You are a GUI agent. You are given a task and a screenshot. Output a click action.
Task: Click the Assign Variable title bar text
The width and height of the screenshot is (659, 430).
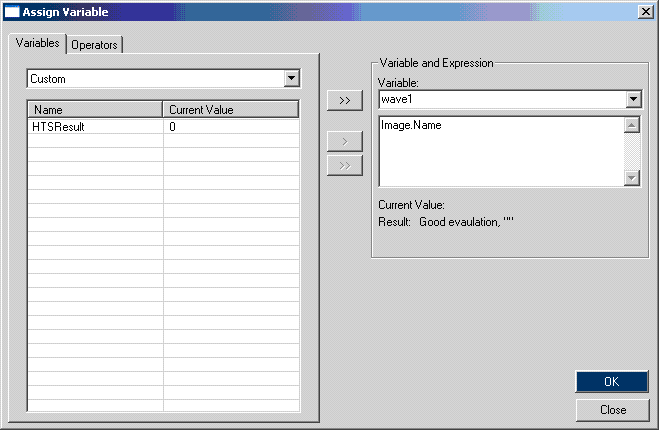point(66,12)
